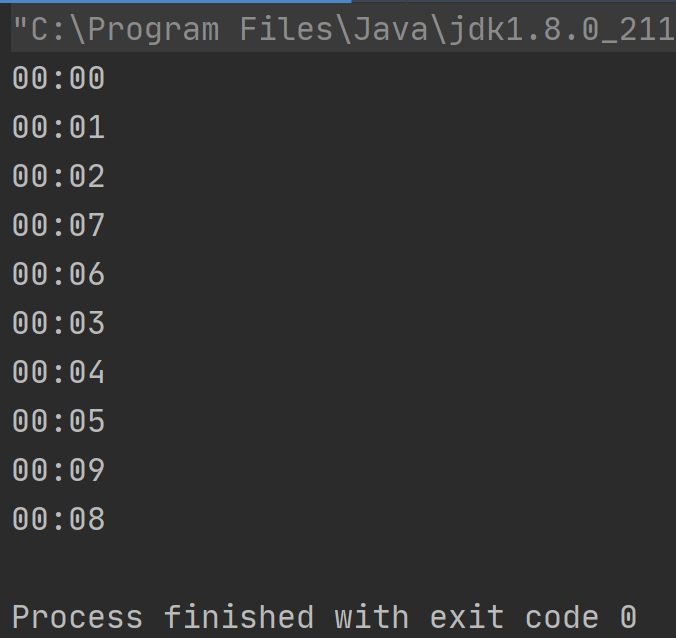Click the 00:01 console line

pyautogui.click(x=59, y=127)
